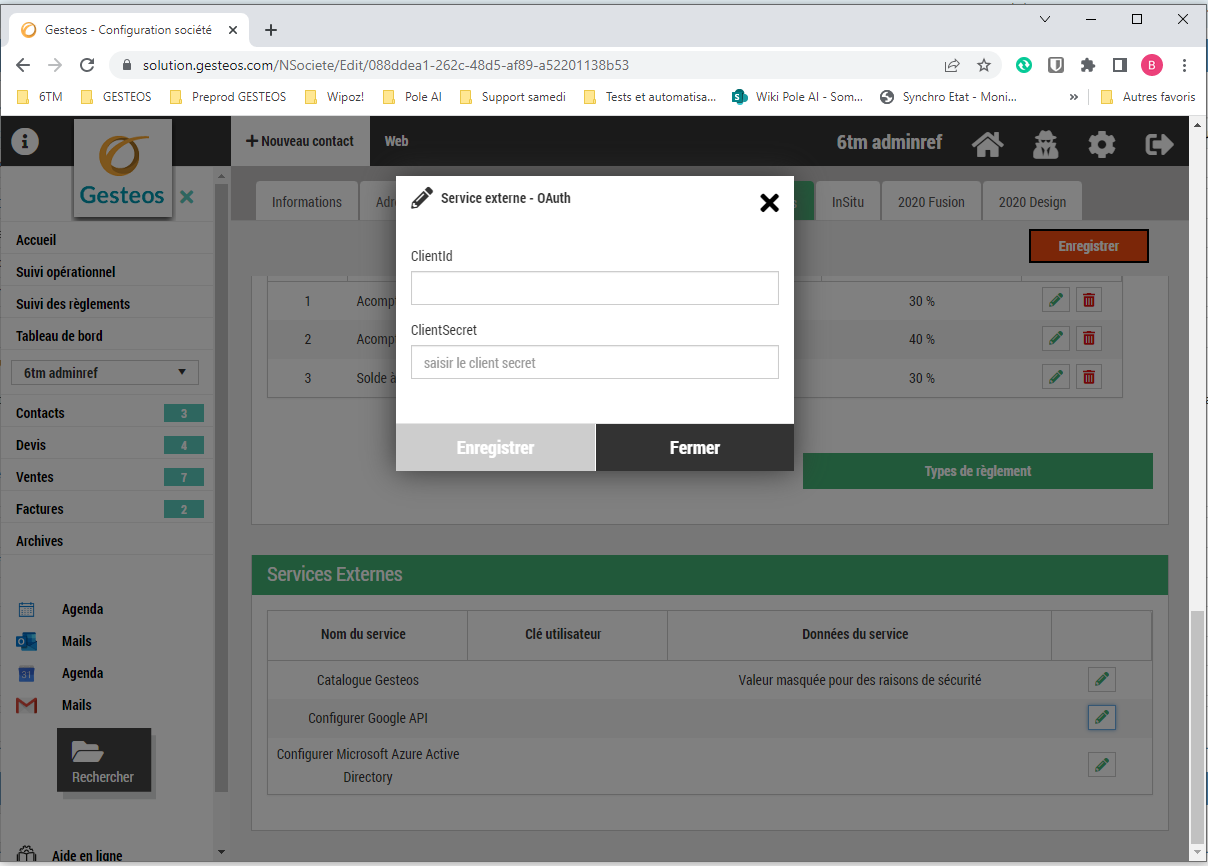Click the green Types de règlement button
1208x866 pixels.
click(x=977, y=471)
